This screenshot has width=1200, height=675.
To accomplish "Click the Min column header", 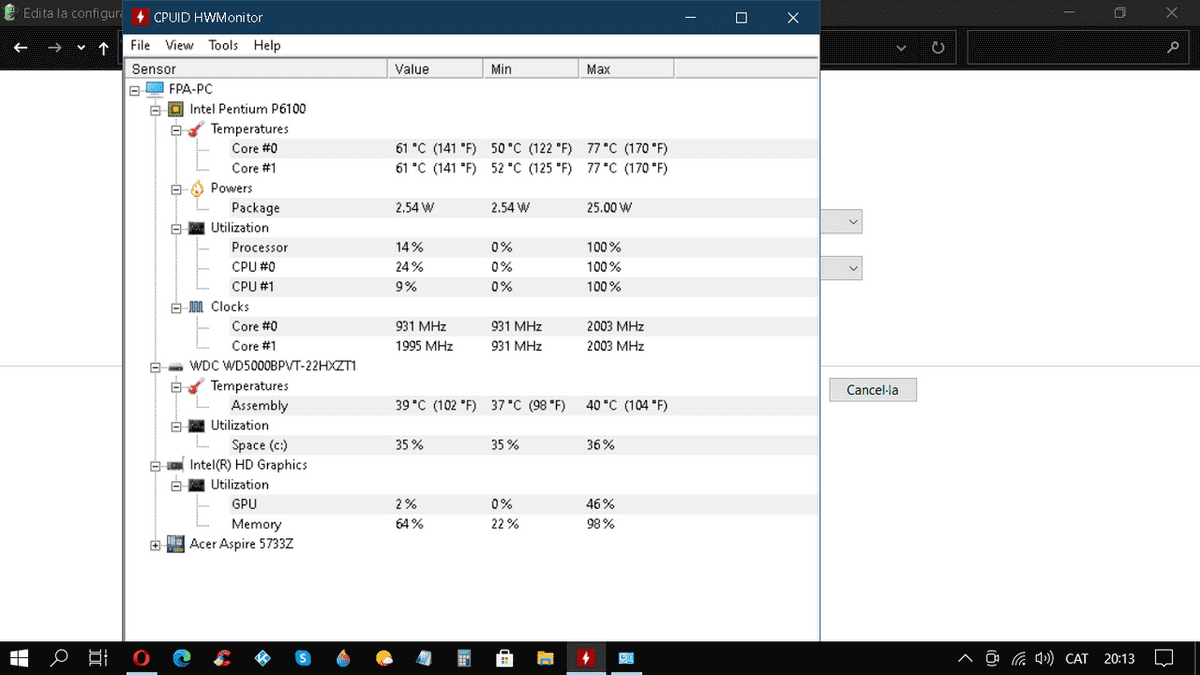I will [x=531, y=69].
